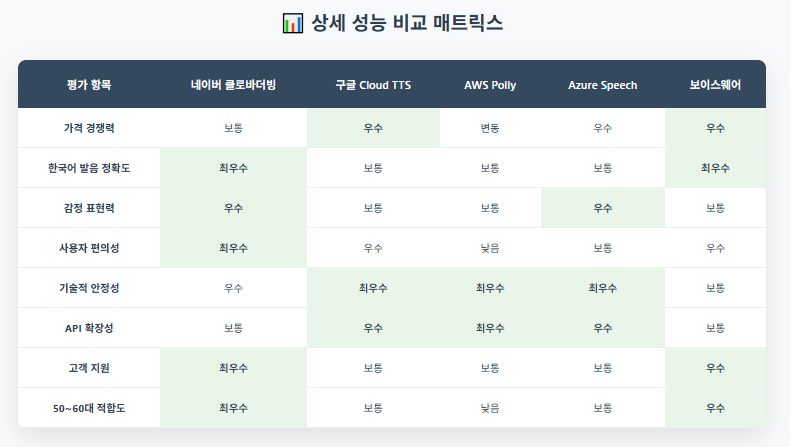Viewport: 792px width, 447px height.
Task: Click 보통 for 구글 Cloud TTS 고객 지원
Action: 373,368
